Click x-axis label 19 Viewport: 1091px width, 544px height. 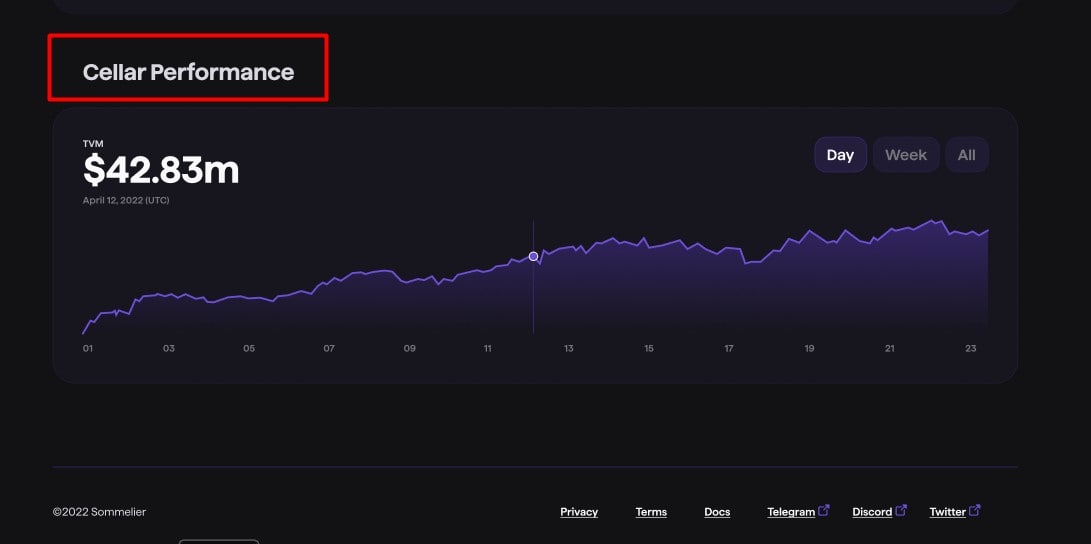pos(809,349)
